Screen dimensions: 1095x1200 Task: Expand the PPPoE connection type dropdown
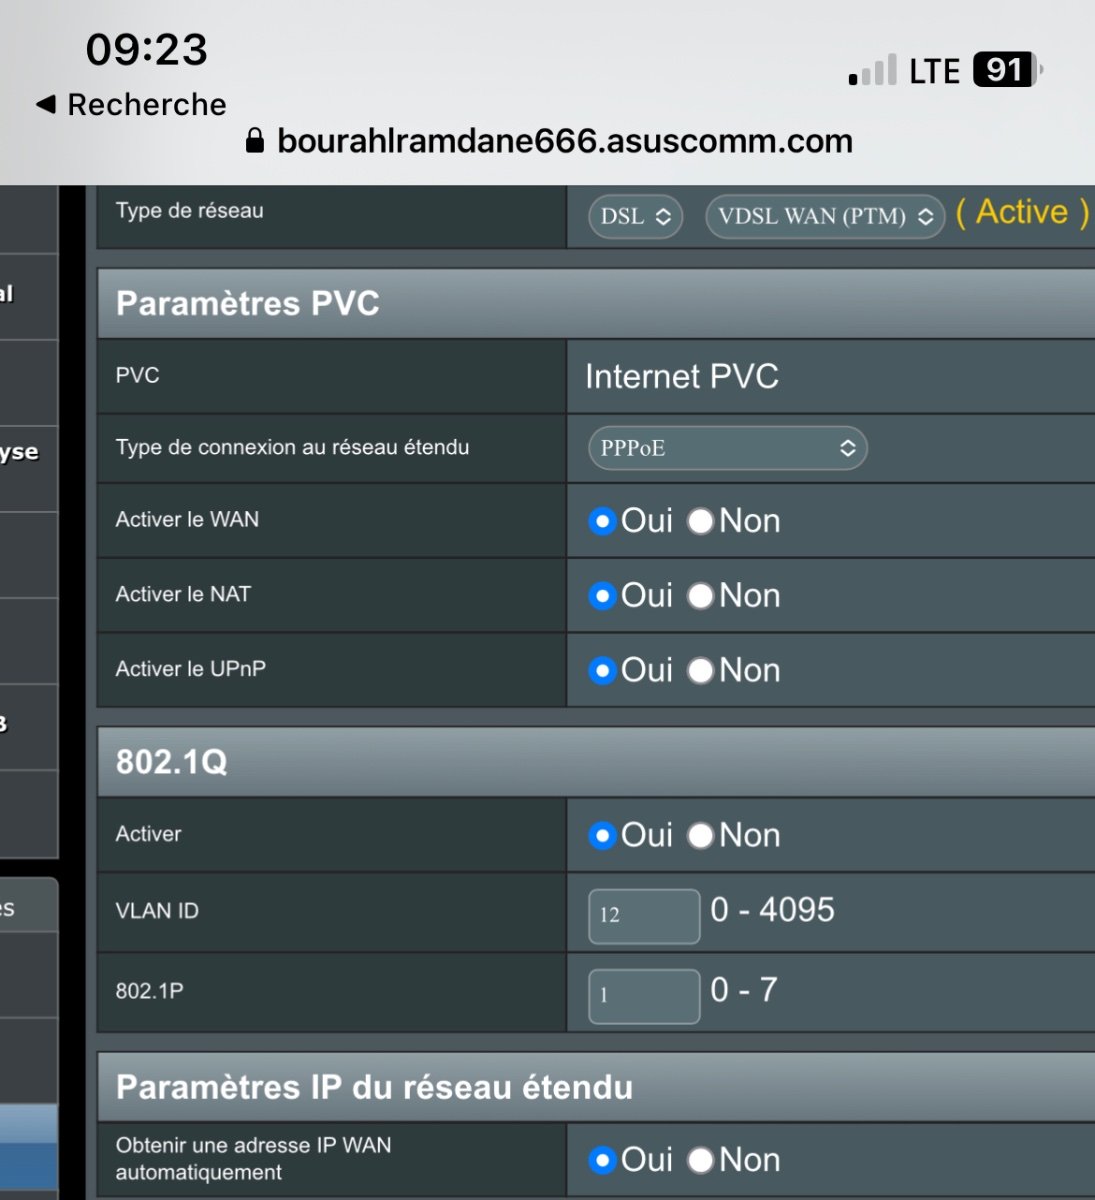727,448
